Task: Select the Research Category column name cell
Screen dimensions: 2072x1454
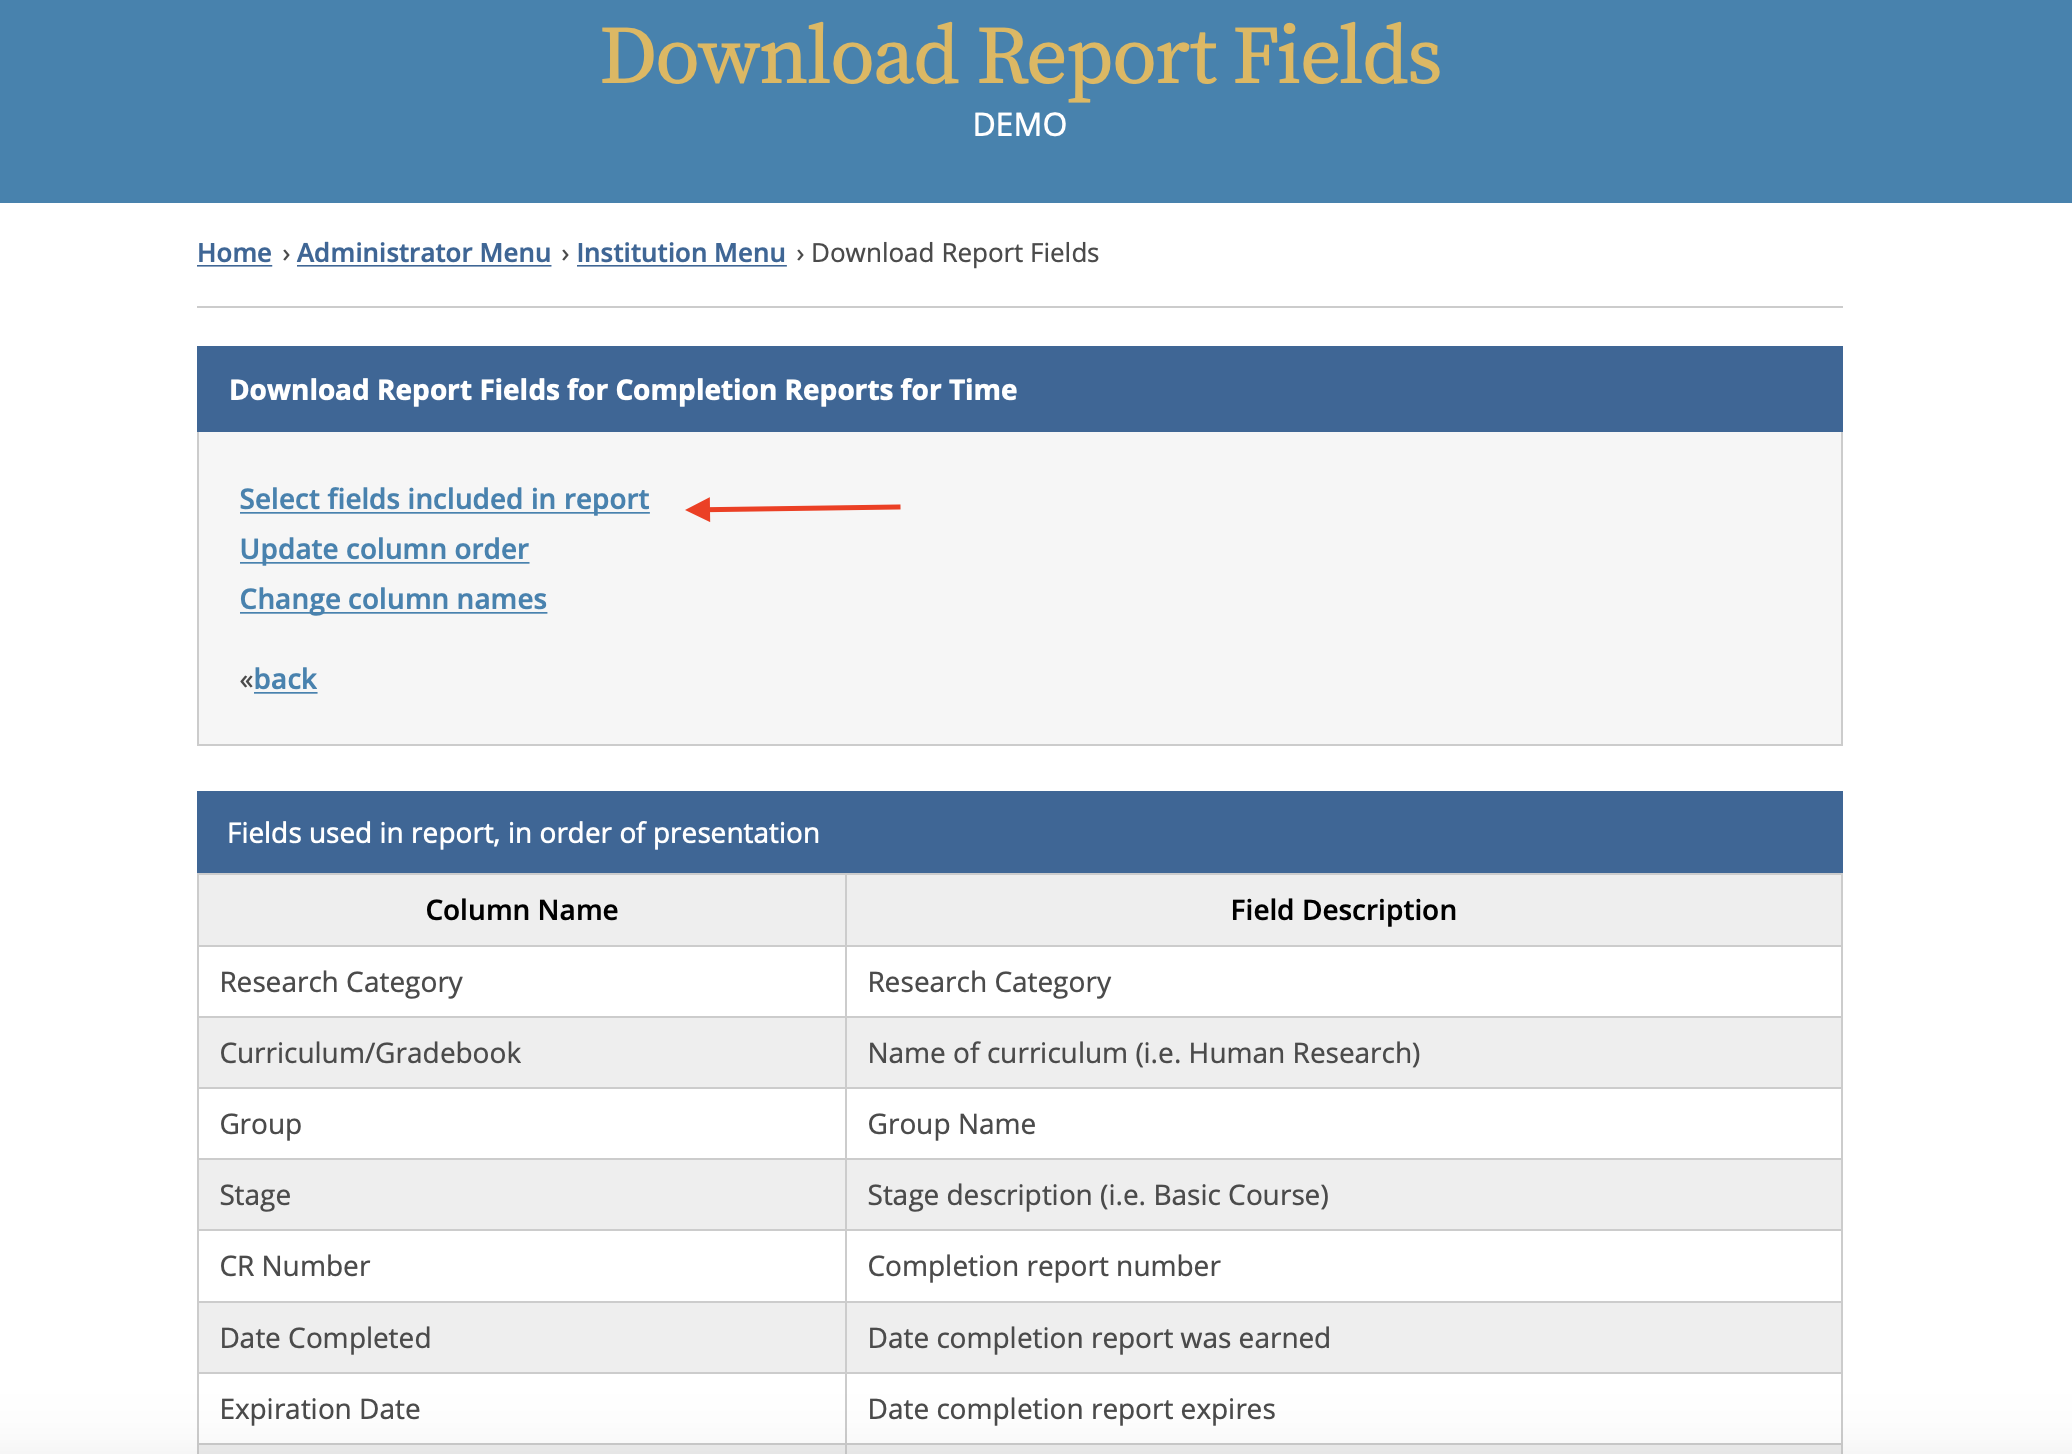Action: [522, 982]
